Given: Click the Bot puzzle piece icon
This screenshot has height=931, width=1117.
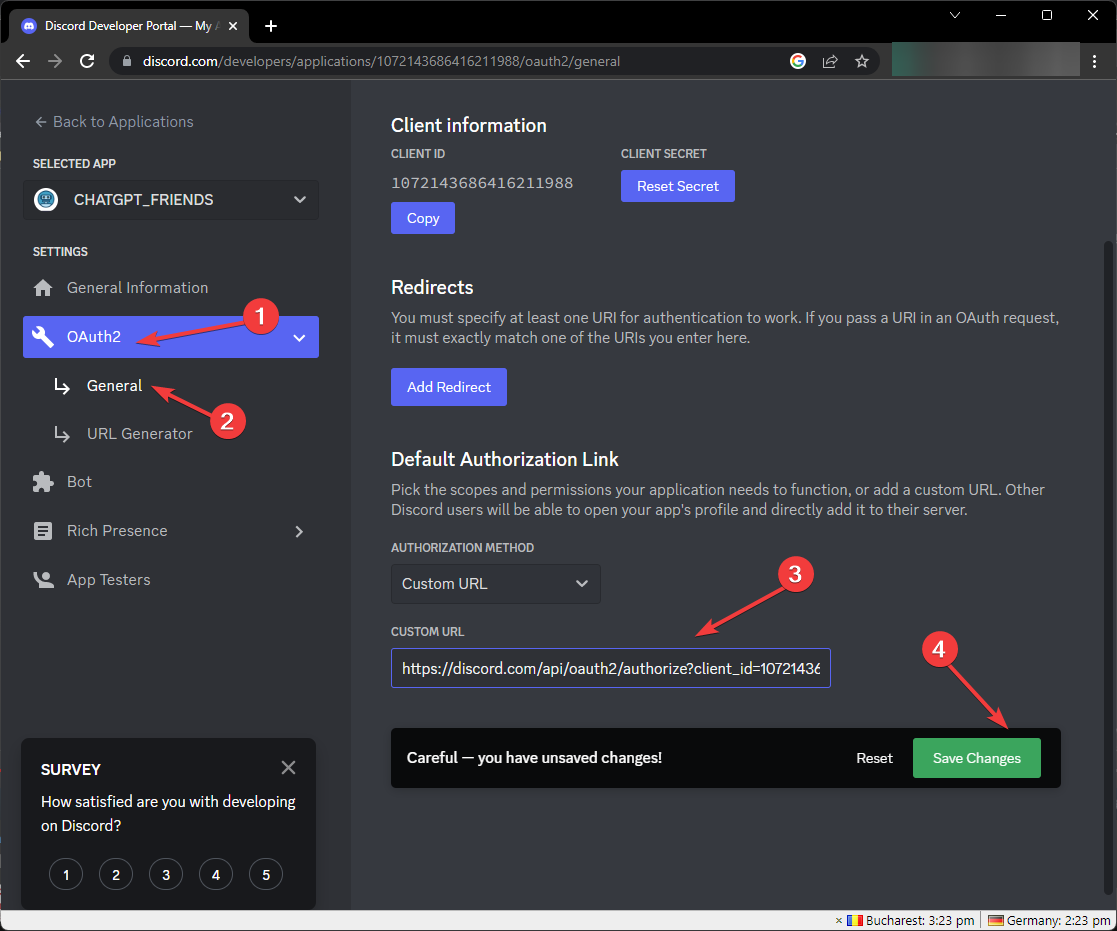Looking at the screenshot, I should click(43, 482).
